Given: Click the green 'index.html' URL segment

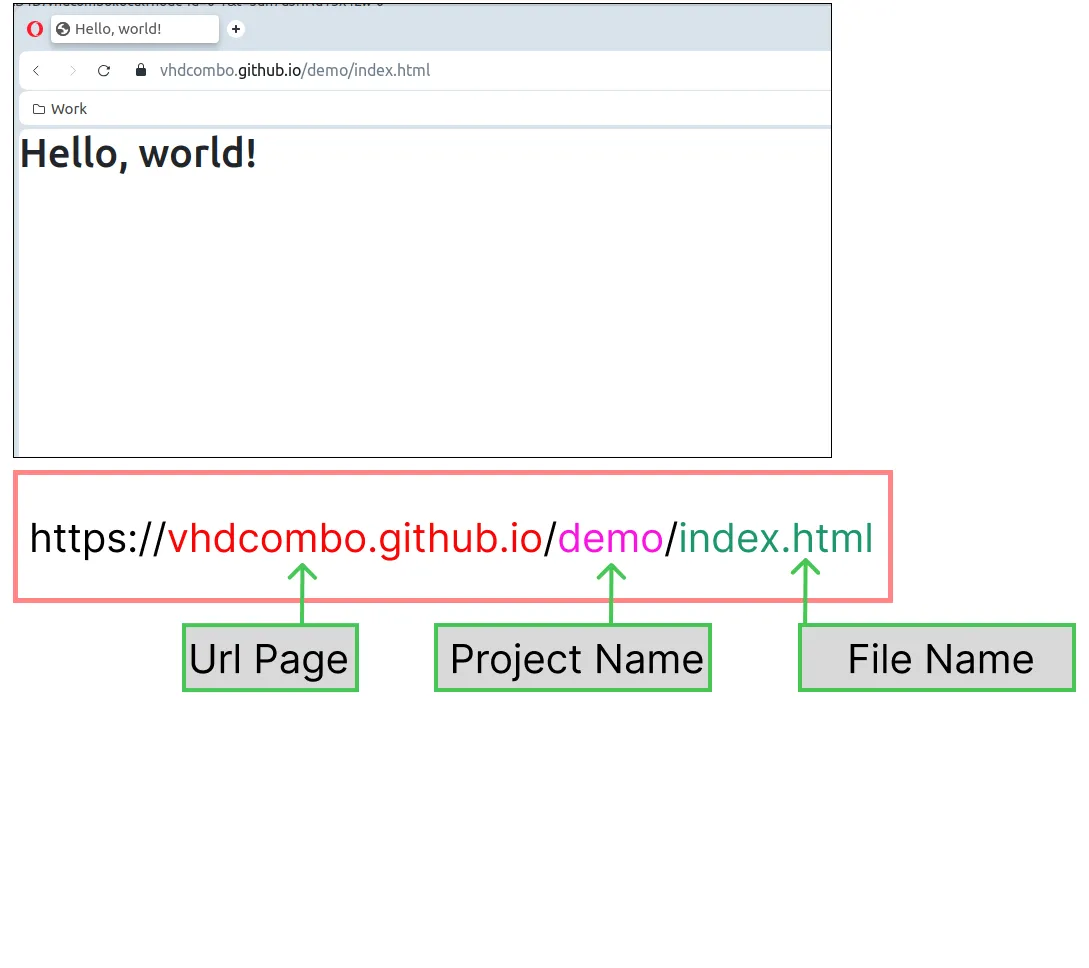Looking at the screenshot, I should 776,538.
